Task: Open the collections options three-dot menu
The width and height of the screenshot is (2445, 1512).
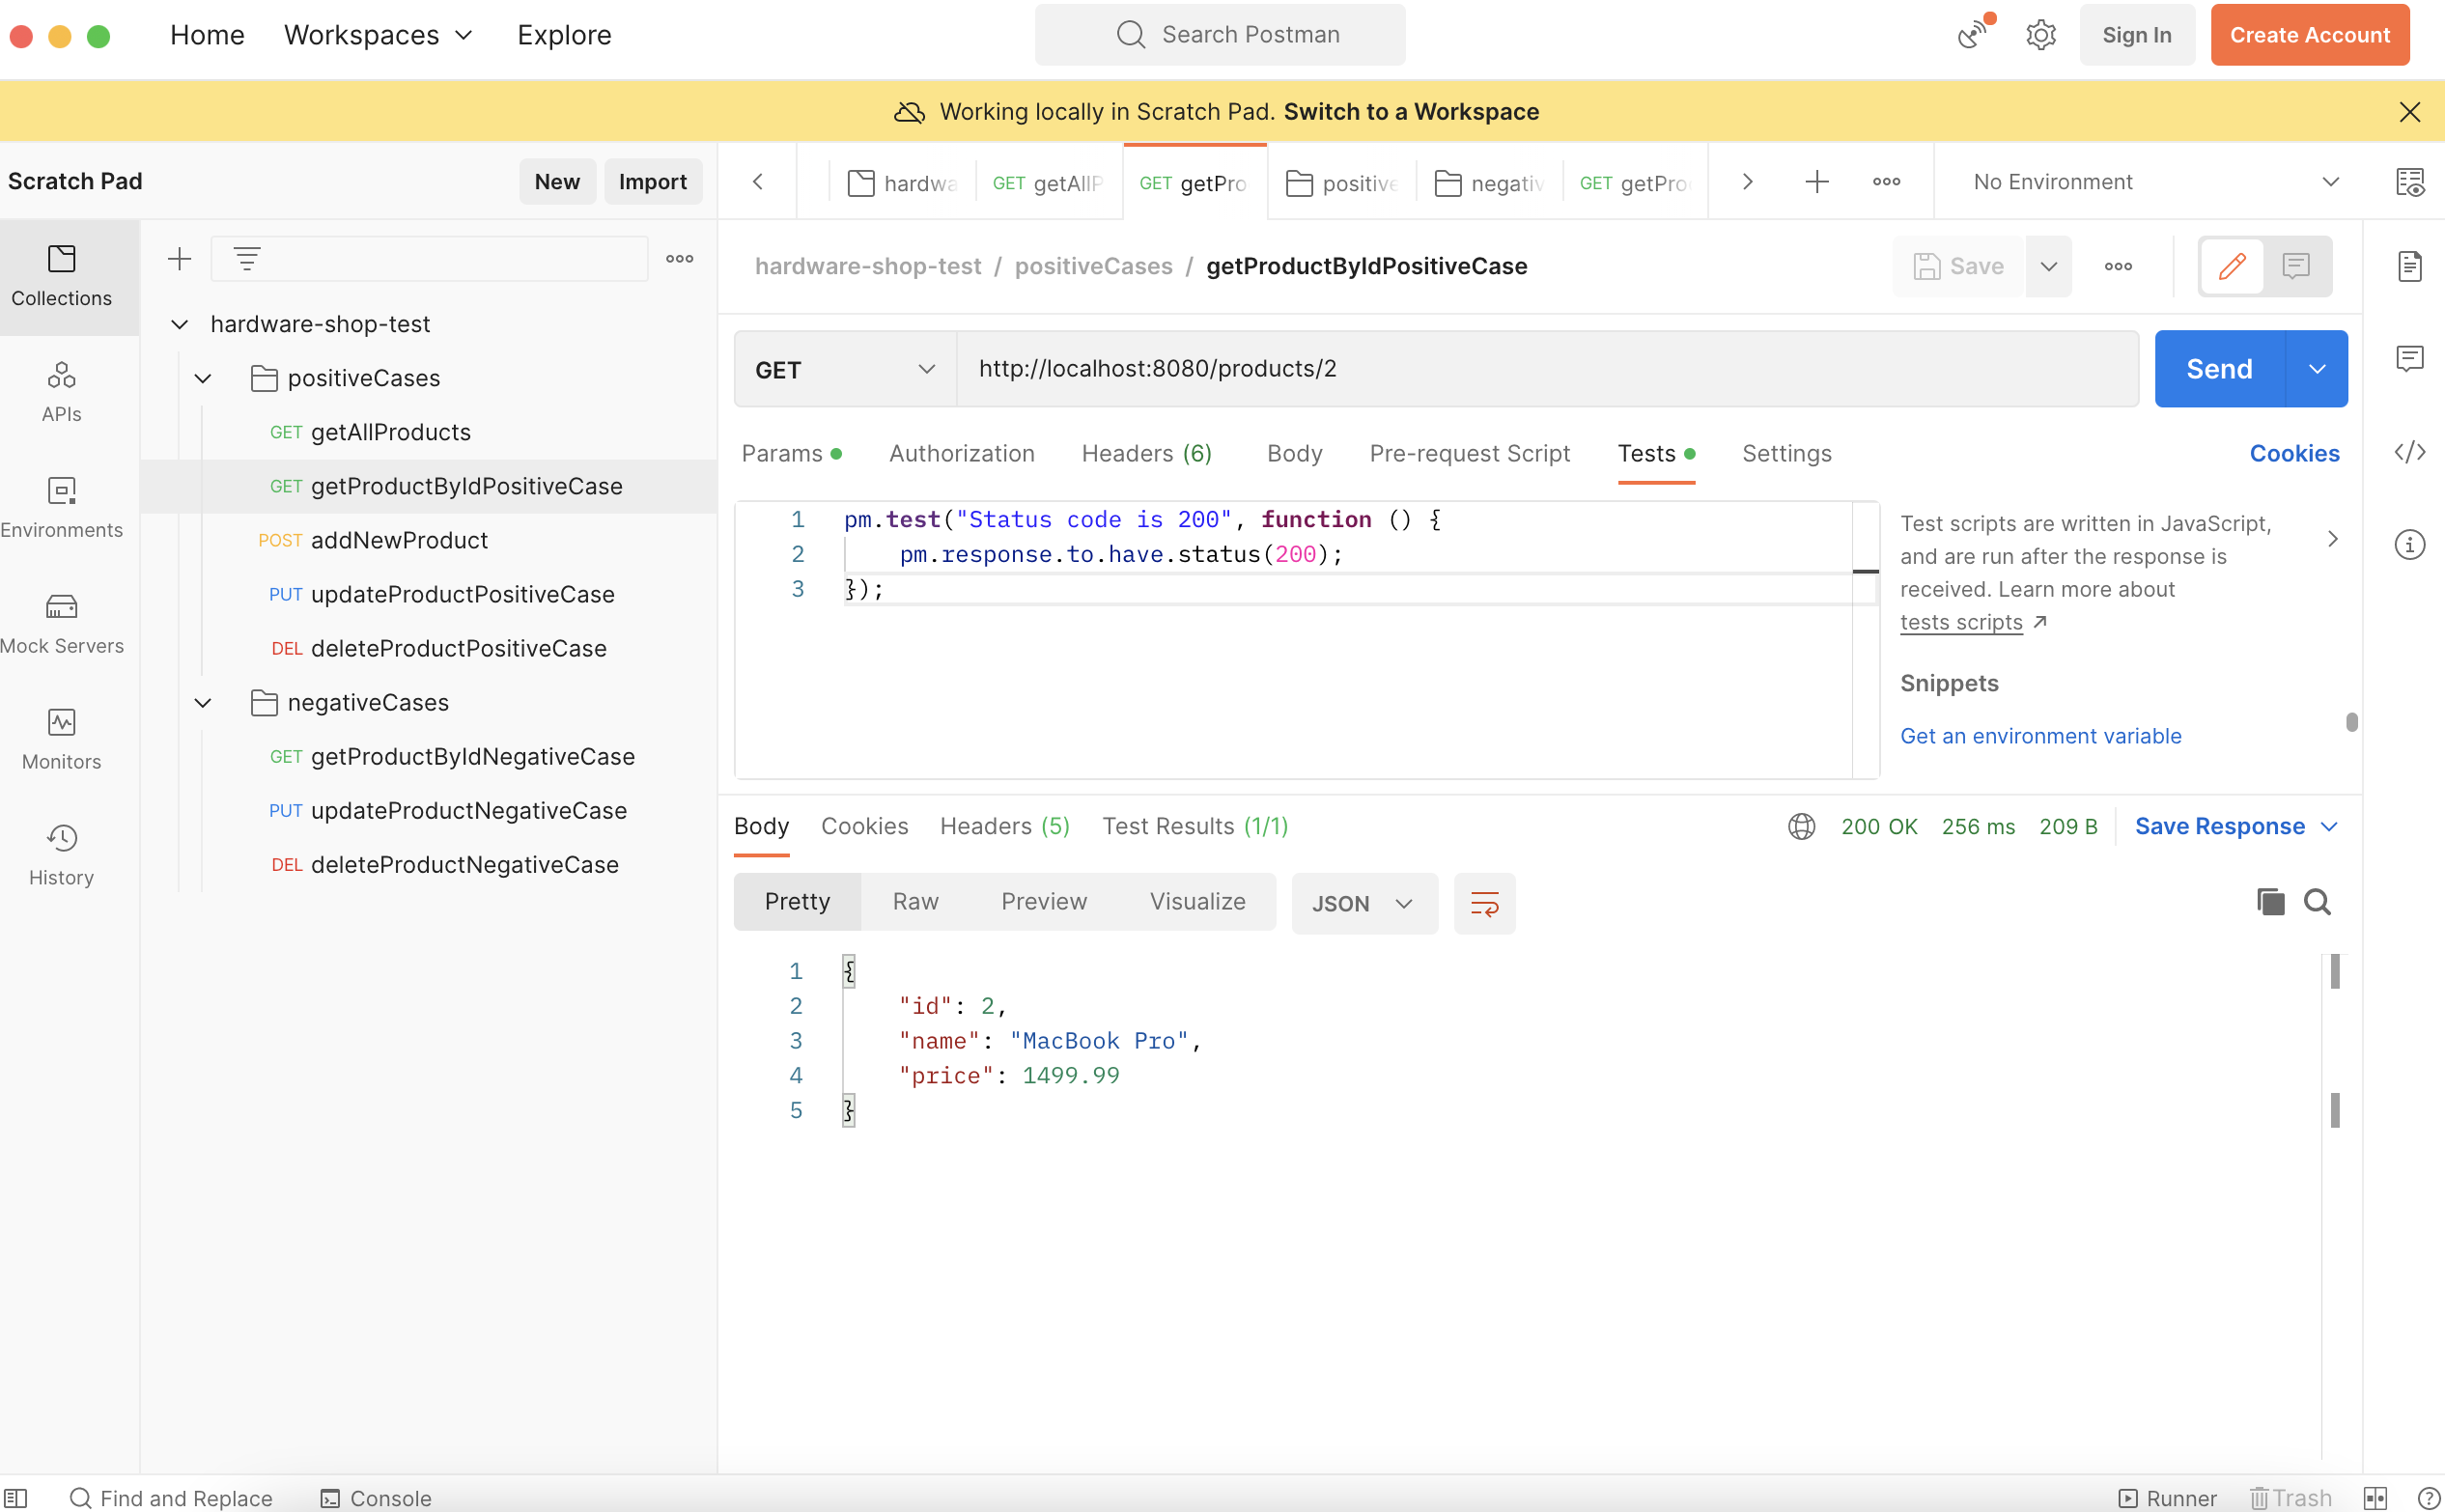Action: point(680,259)
